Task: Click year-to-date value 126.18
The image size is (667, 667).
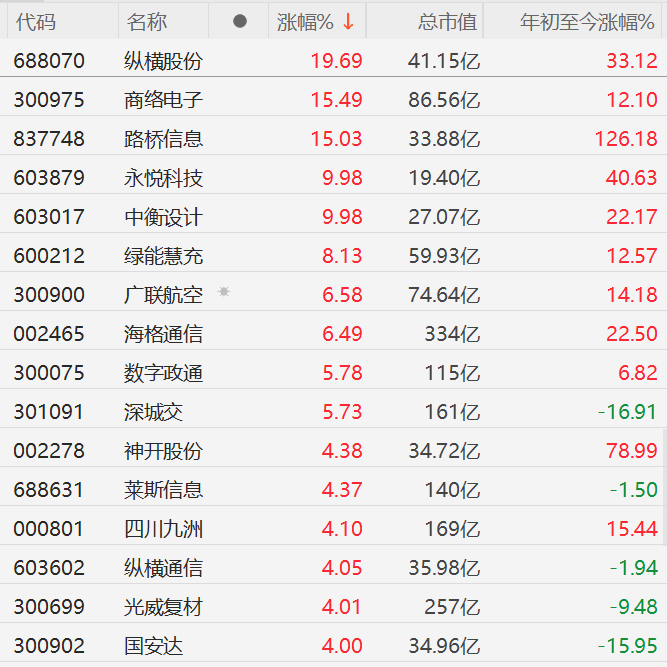Action: [x=626, y=139]
